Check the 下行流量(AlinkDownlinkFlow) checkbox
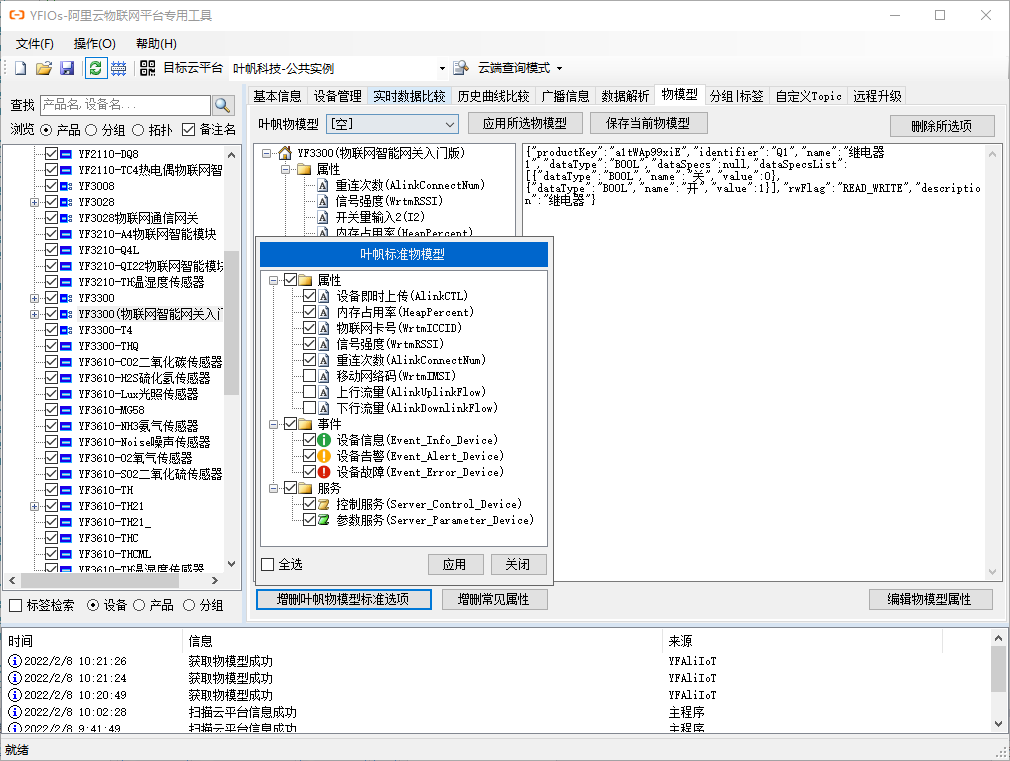Viewport: 1010px width, 761px height. pyautogui.click(x=309, y=408)
